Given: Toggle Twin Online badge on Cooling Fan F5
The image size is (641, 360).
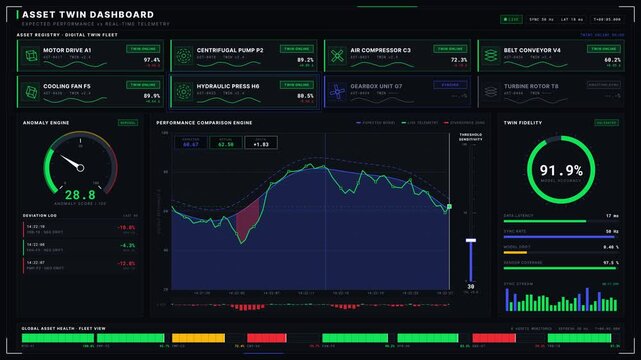Looking at the screenshot, I should click(x=143, y=85).
